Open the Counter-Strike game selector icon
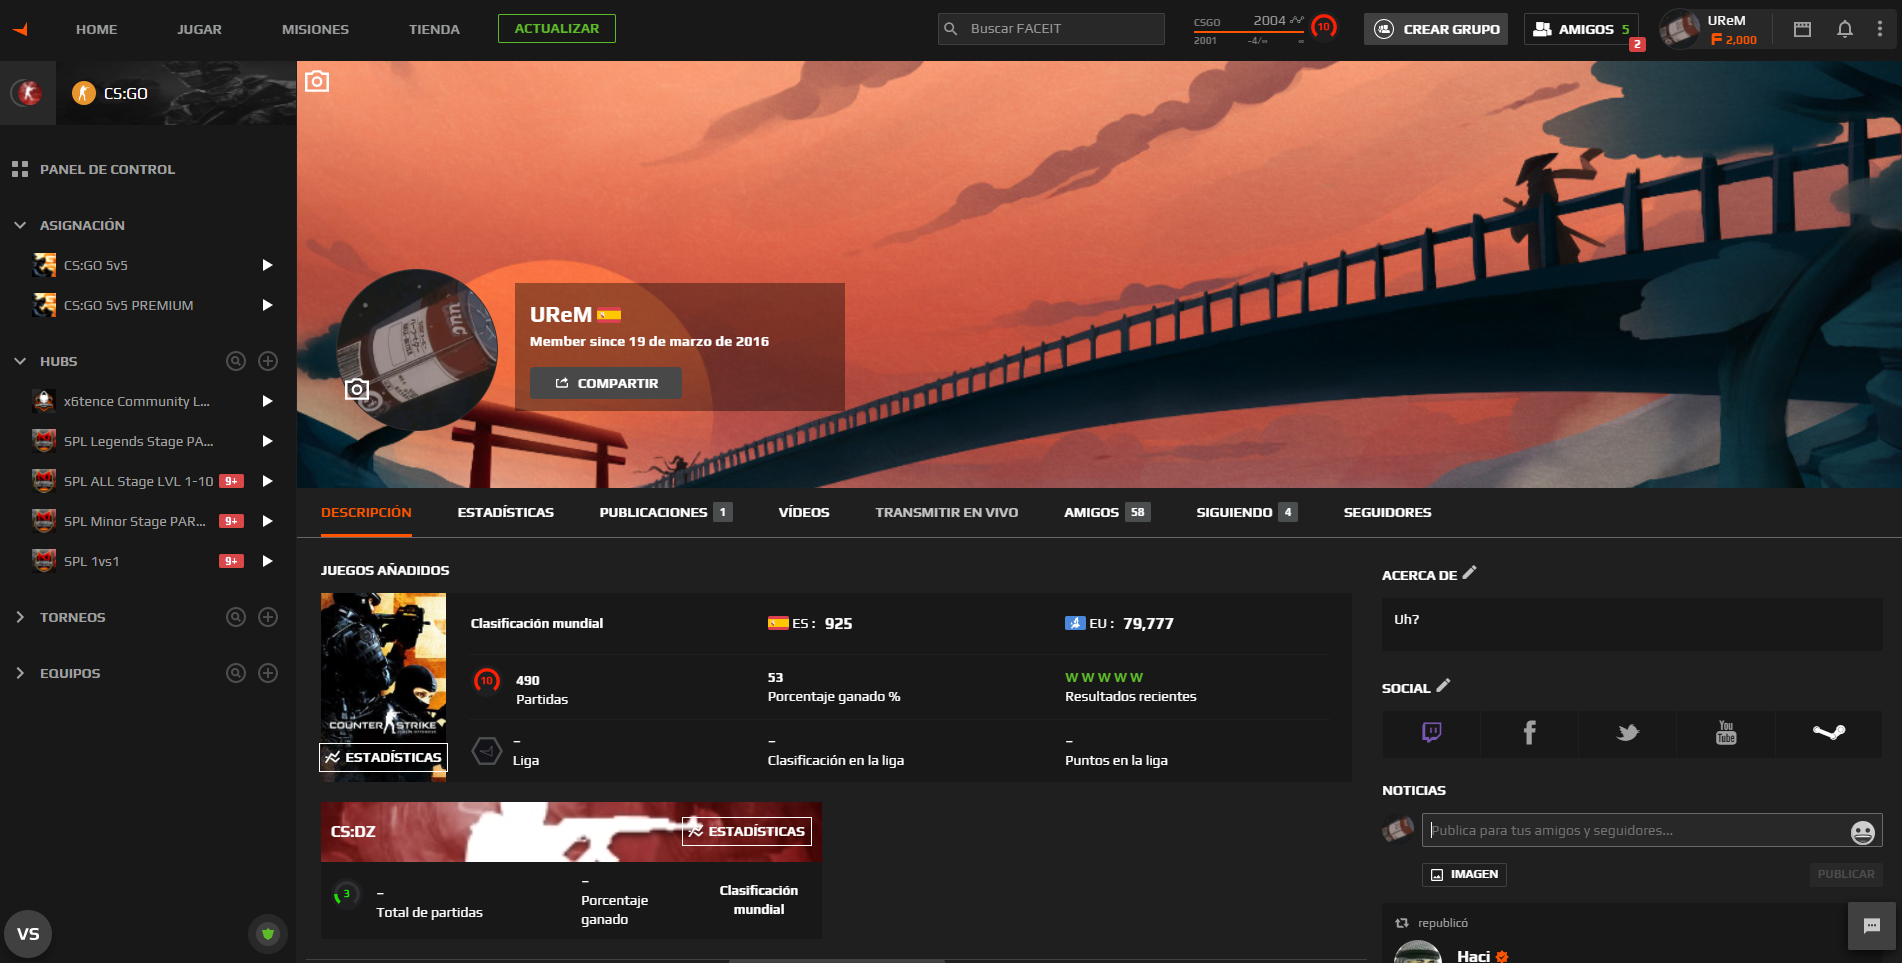The height and width of the screenshot is (963, 1902). pos(27,93)
